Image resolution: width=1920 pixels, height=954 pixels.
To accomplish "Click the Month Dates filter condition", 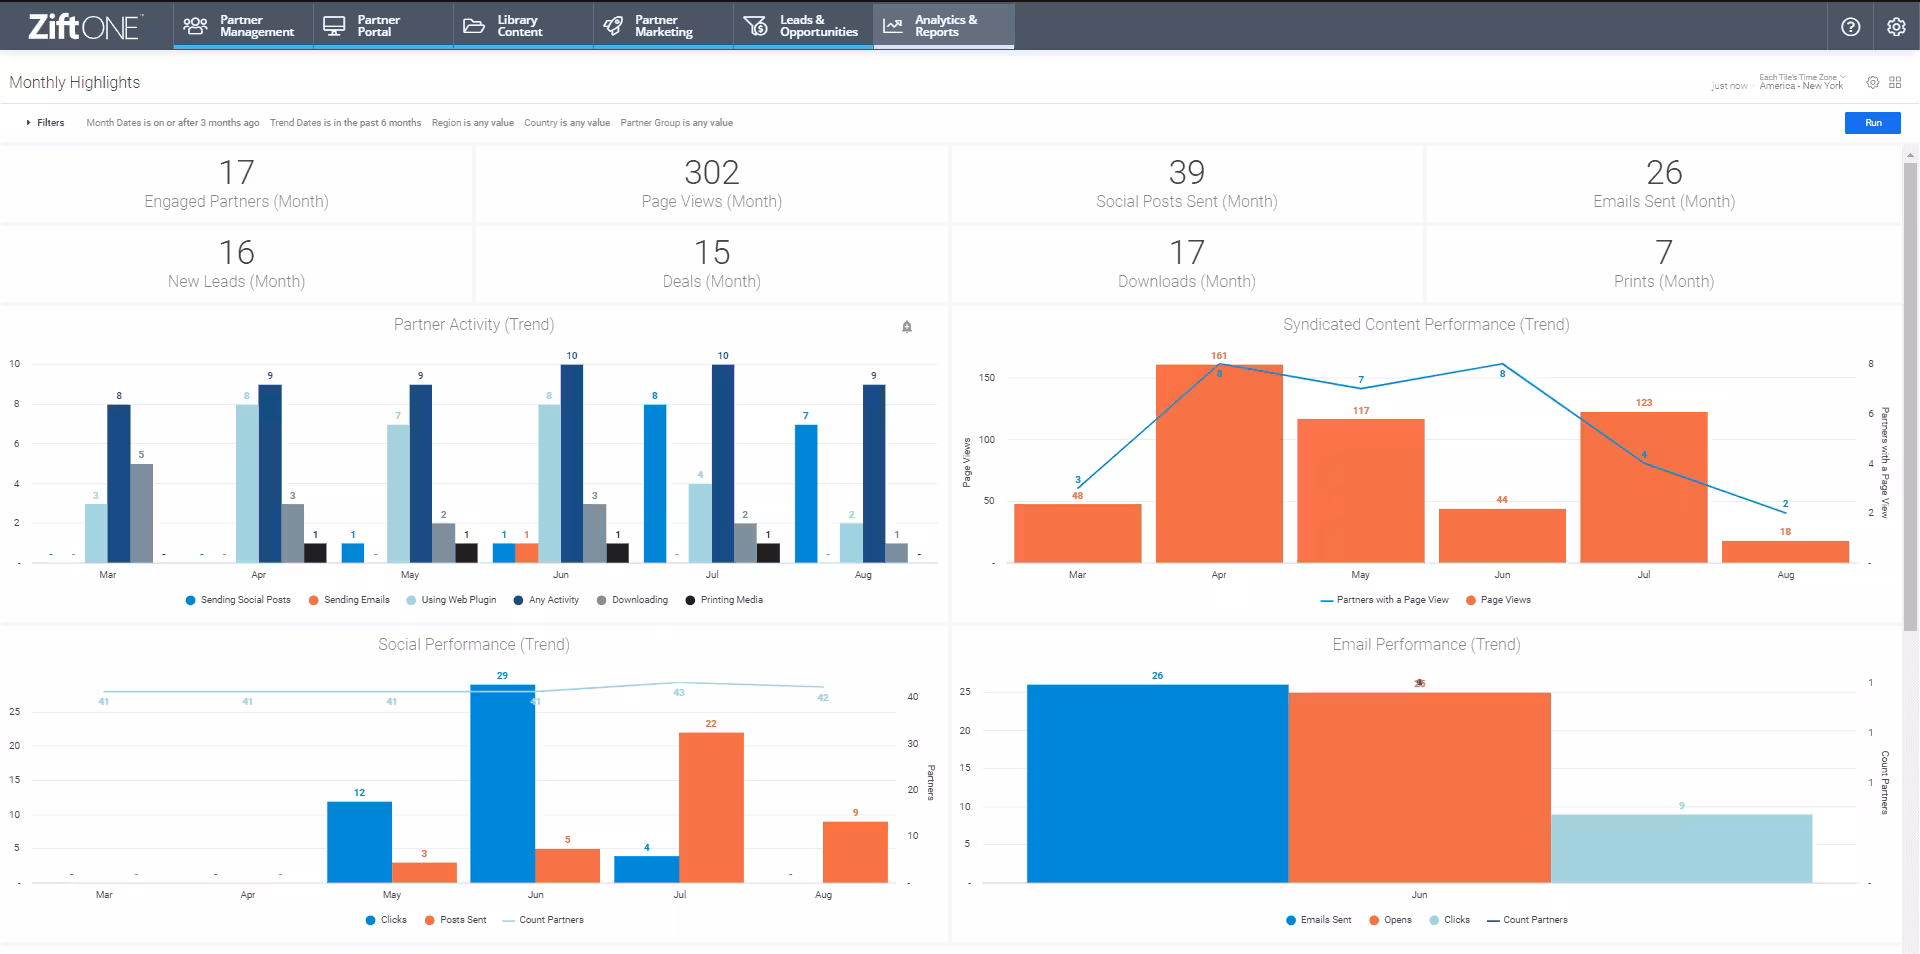I will click(x=171, y=122).
